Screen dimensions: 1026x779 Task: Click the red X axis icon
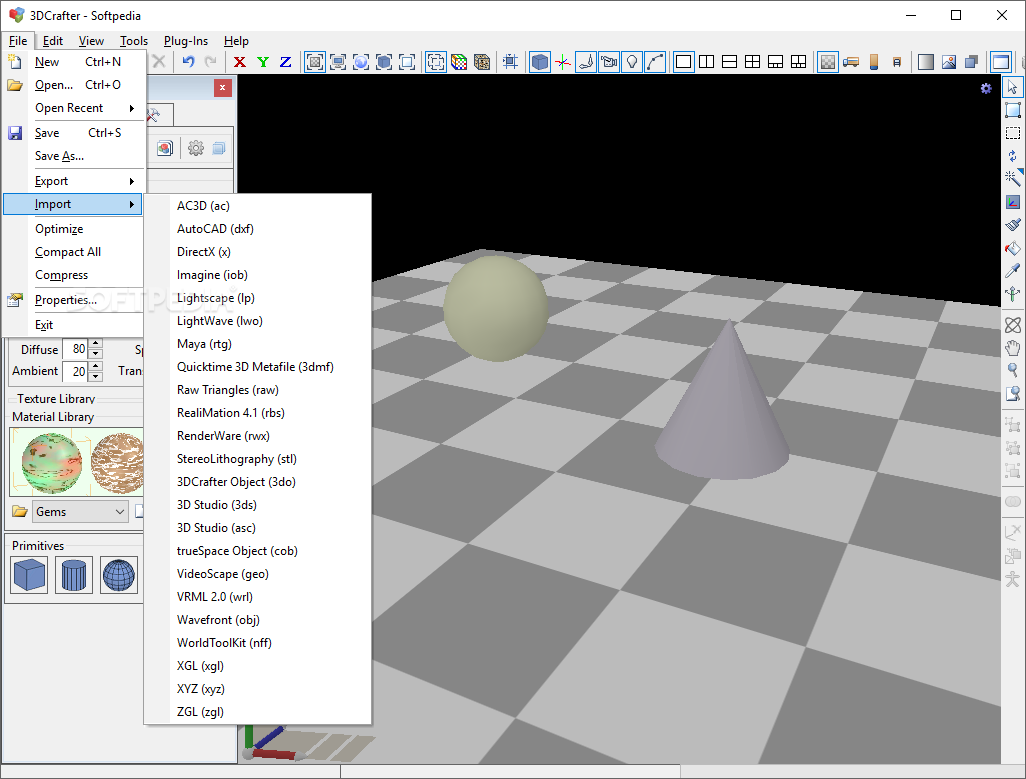(239, 61)
